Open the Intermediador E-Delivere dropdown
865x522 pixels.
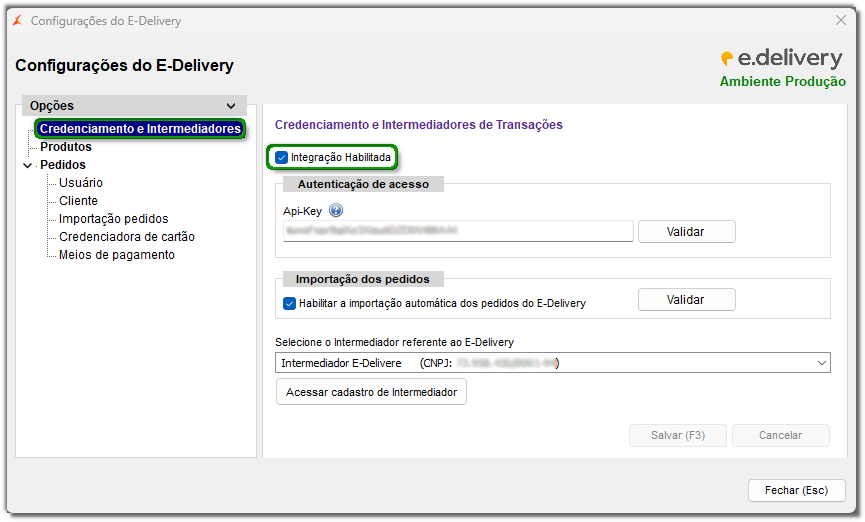pos(821,363)
